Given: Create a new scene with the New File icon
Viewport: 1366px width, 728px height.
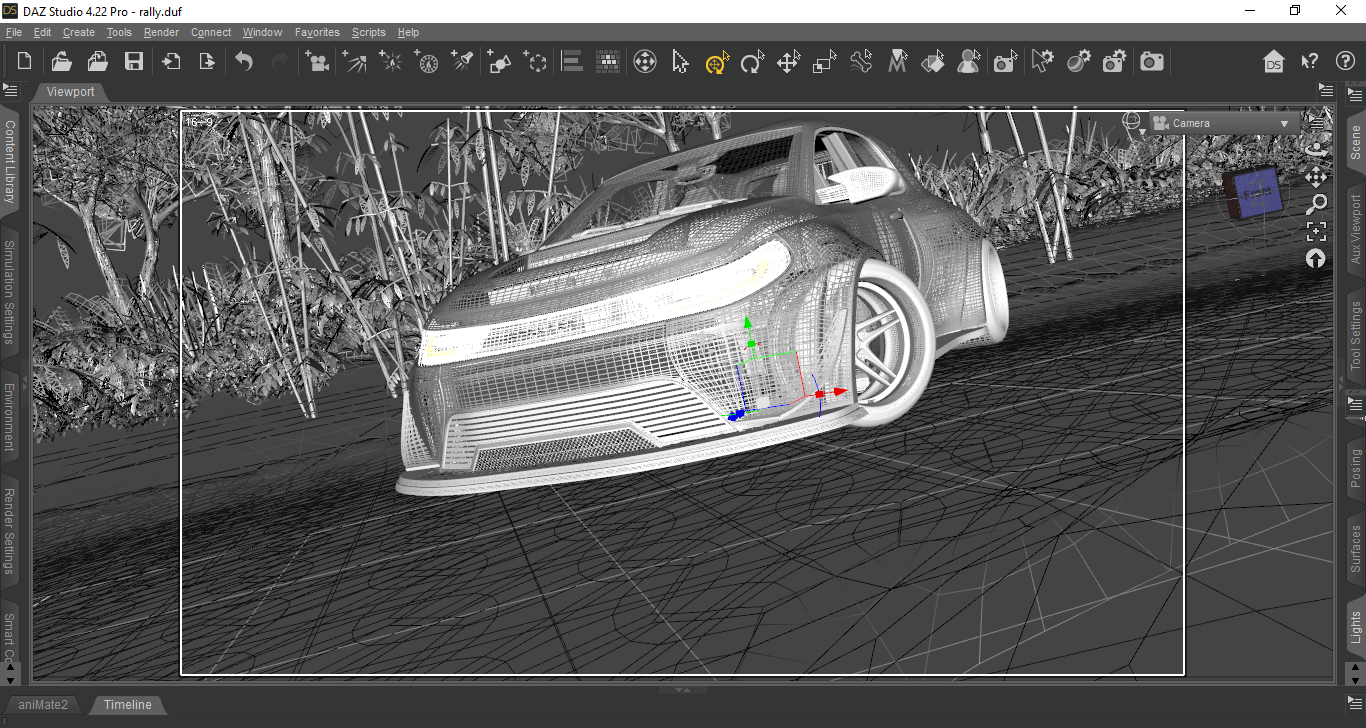Looking at the screenshot, I should coord(25,62).
